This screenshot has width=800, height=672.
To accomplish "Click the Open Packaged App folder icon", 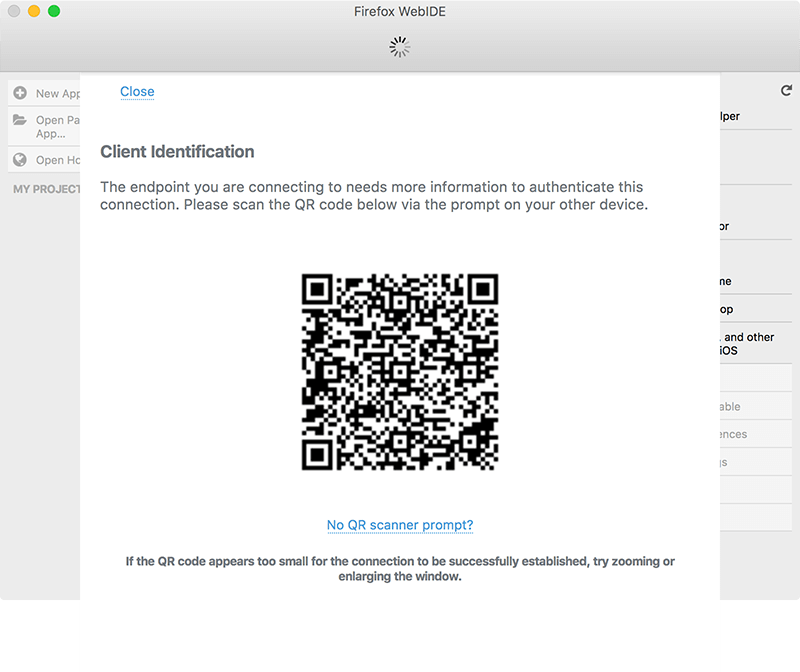I will pos(20,120).
